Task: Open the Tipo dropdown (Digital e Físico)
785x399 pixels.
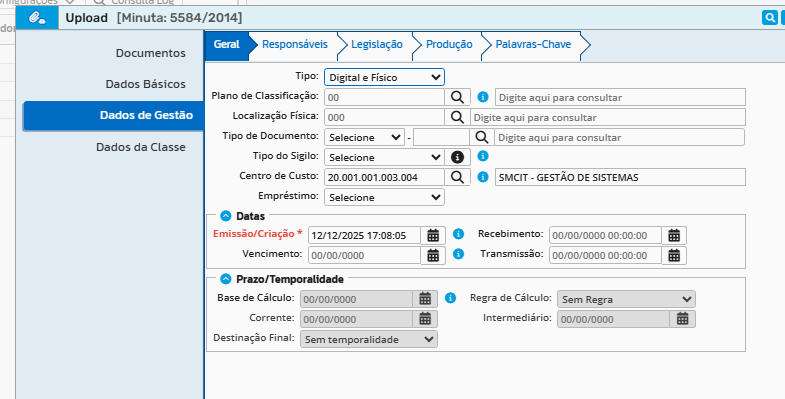Action: point(384,77)
